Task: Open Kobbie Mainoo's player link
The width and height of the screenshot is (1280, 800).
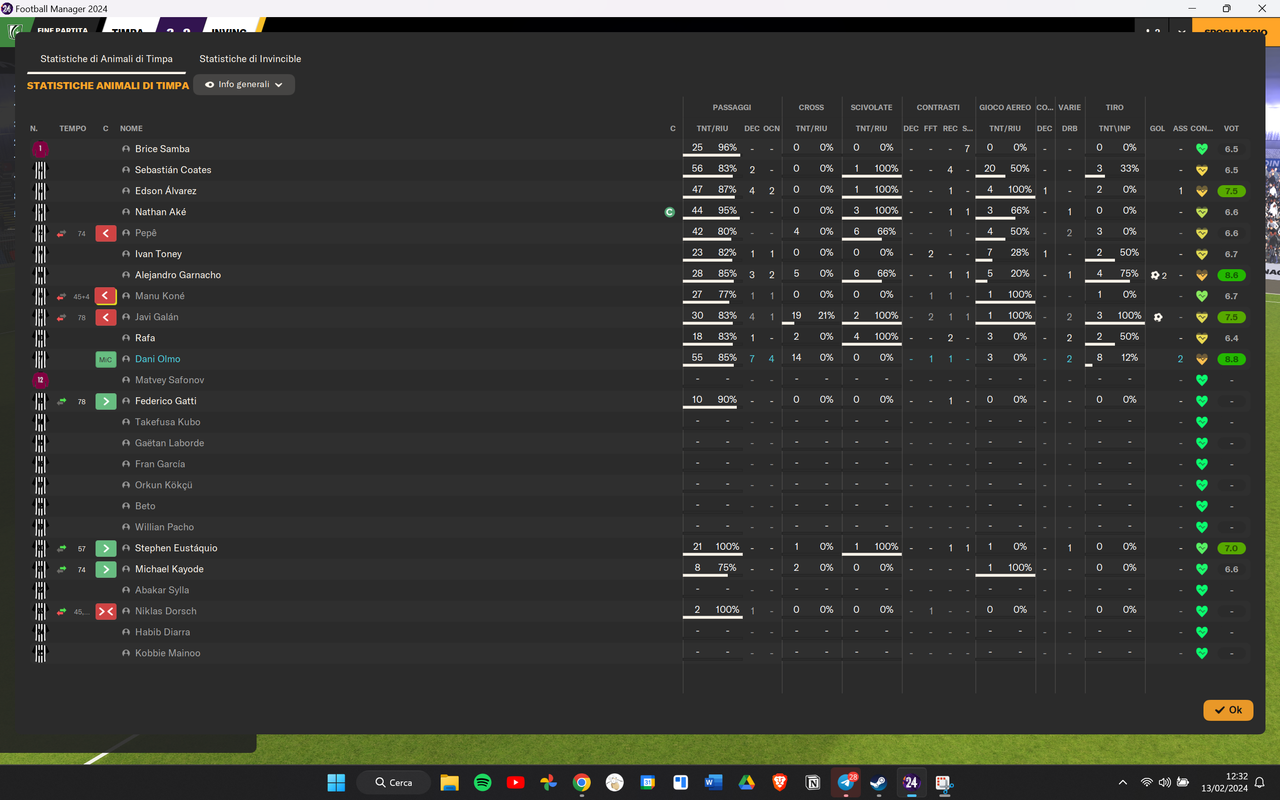Action: [168, 653]
